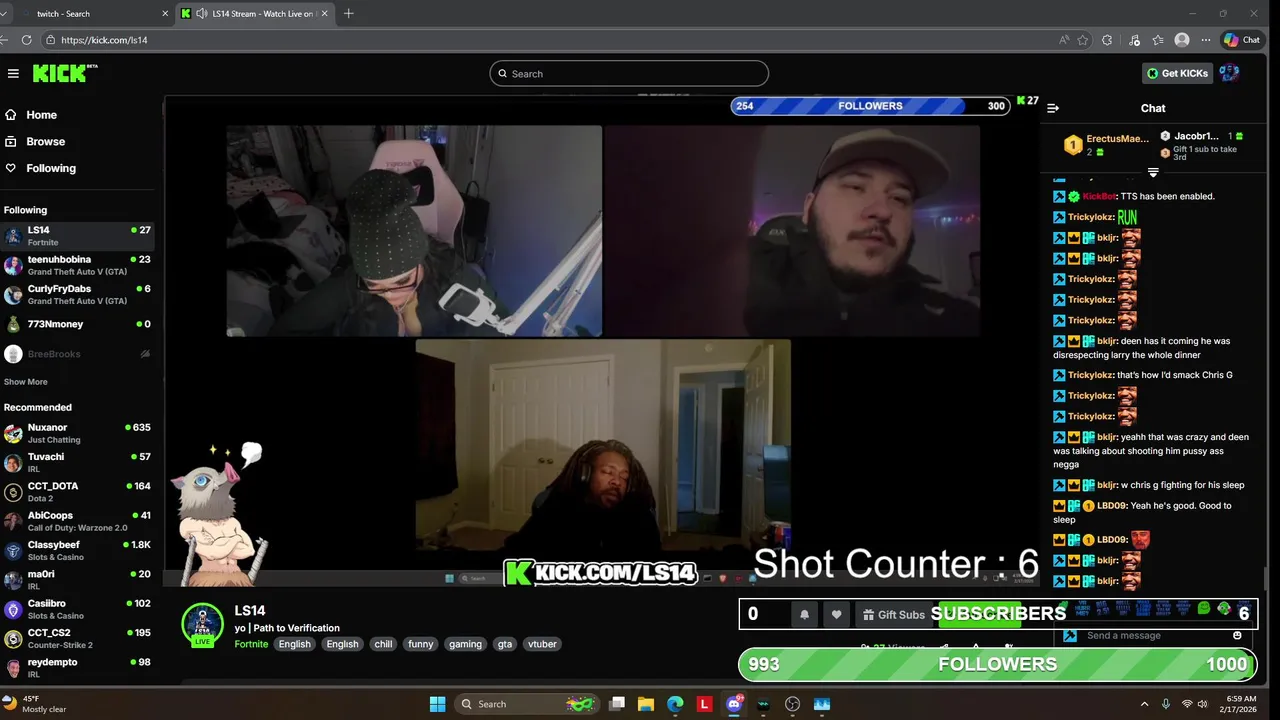Expand the chat leaderboard pull-down handle
This screenshot has width=1280, height=720.
pyautogui.click(x=1153, y=173)
